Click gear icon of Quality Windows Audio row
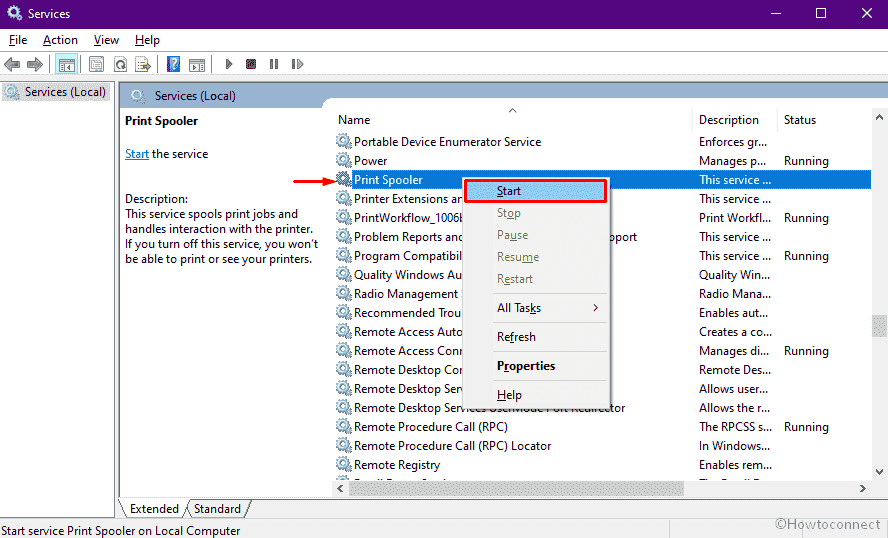 click(343, 274)
